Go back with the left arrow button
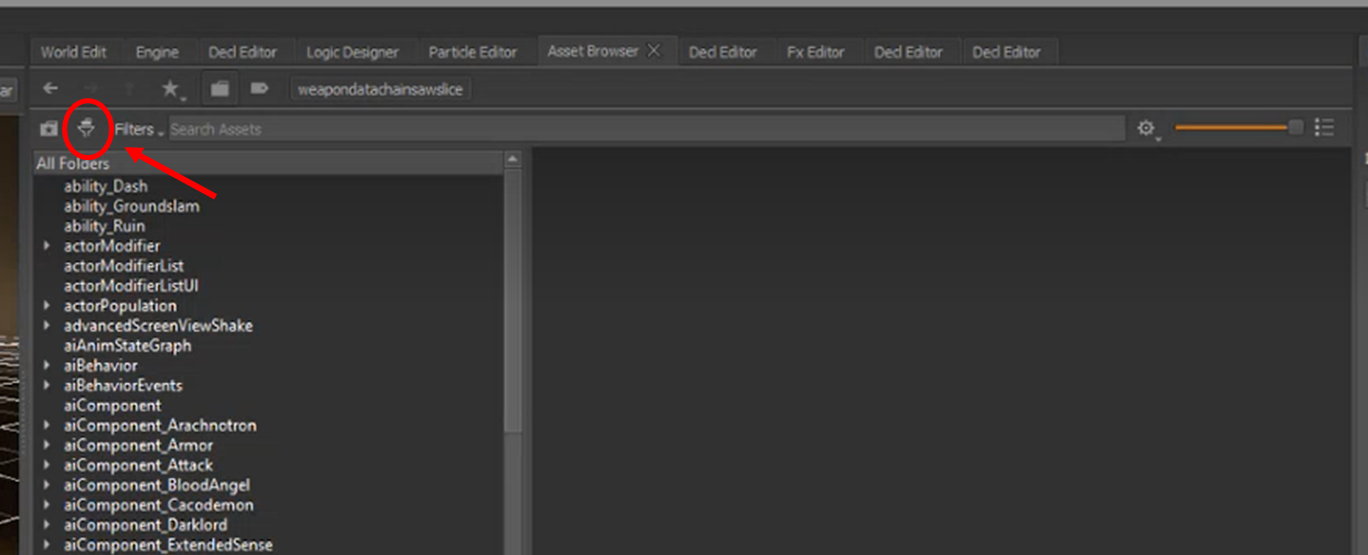 click(50, 89)
